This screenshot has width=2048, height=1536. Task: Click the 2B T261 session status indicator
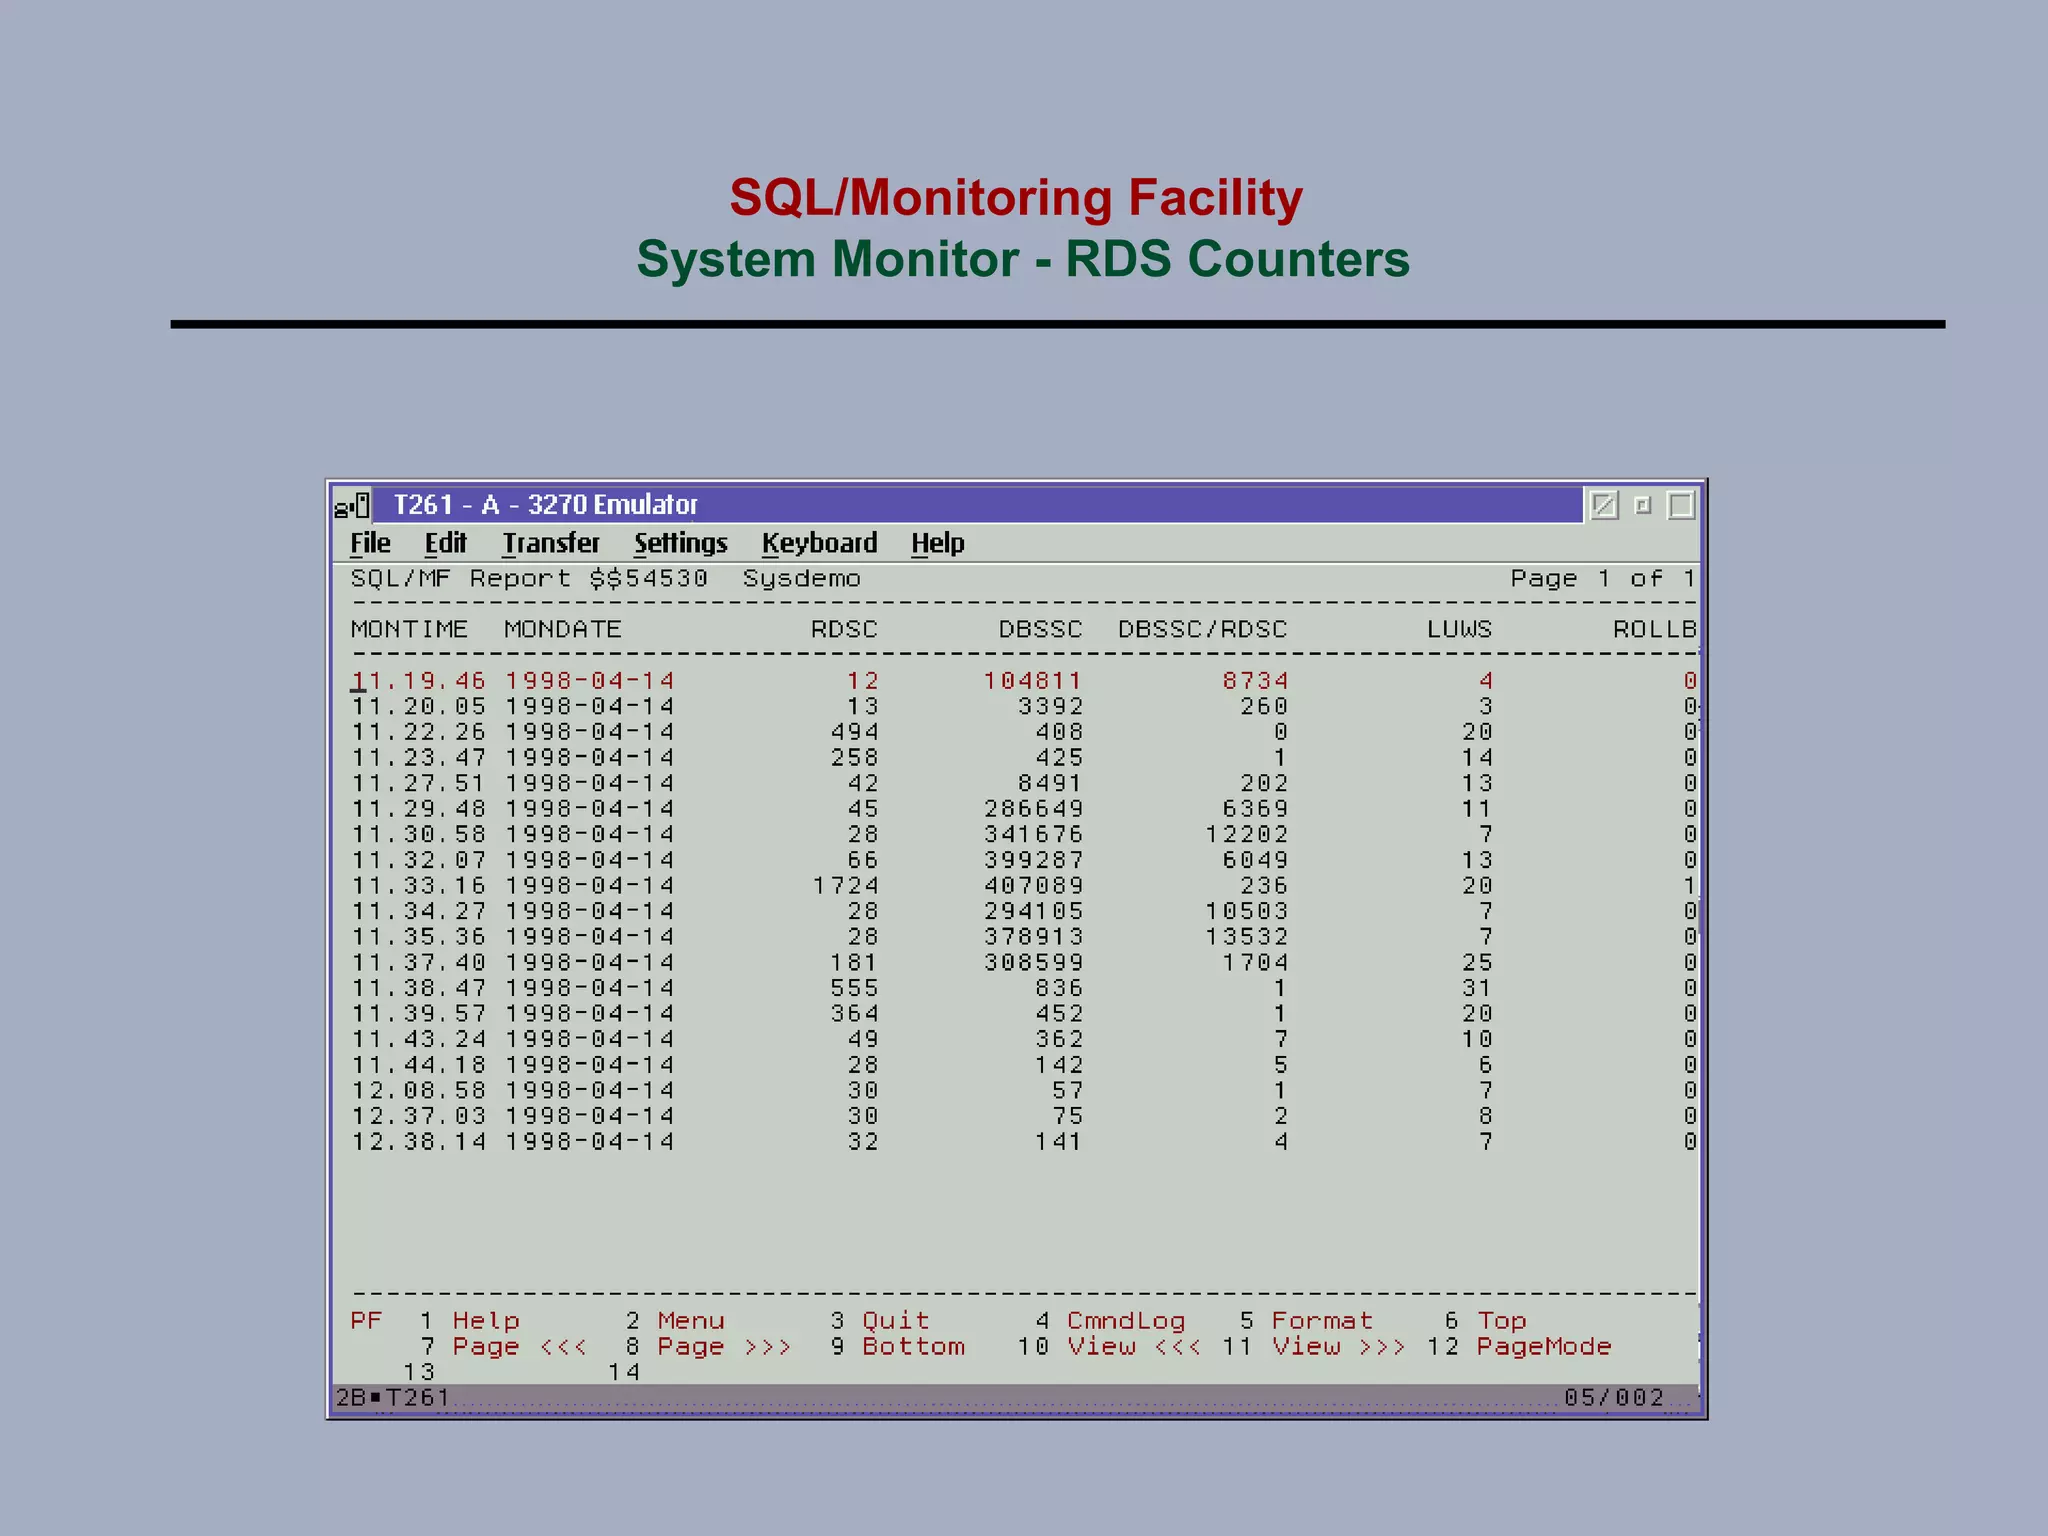[x=392, y=1397]
